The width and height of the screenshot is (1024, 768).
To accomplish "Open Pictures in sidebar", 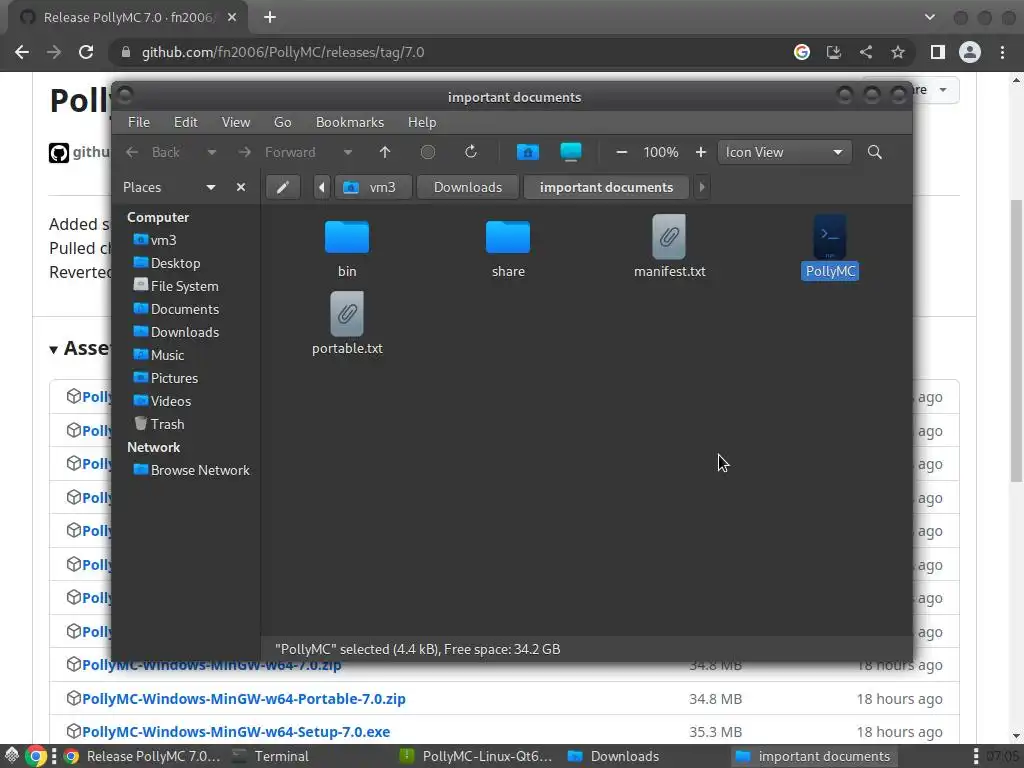I will click(x=166, y=378).
